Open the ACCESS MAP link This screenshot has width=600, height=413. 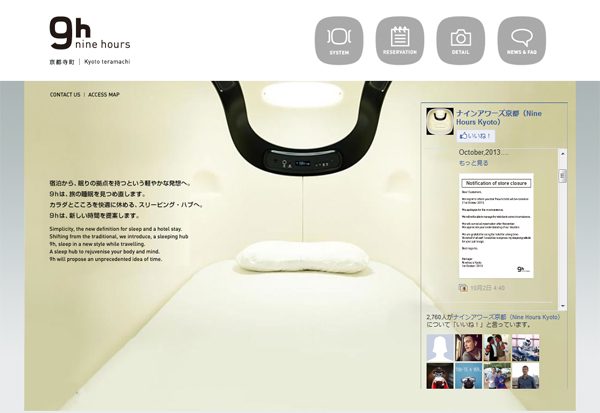[104, 95]
